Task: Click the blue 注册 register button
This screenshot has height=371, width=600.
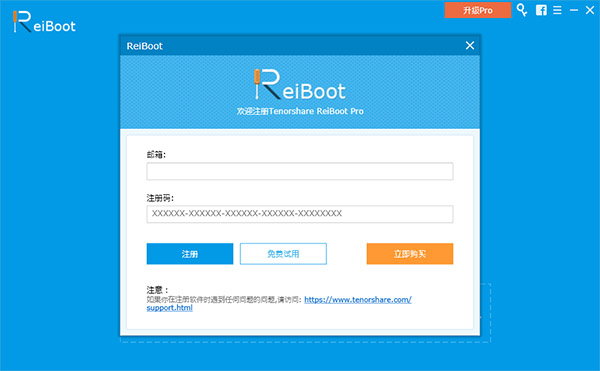Action: [x=190, y=254]
